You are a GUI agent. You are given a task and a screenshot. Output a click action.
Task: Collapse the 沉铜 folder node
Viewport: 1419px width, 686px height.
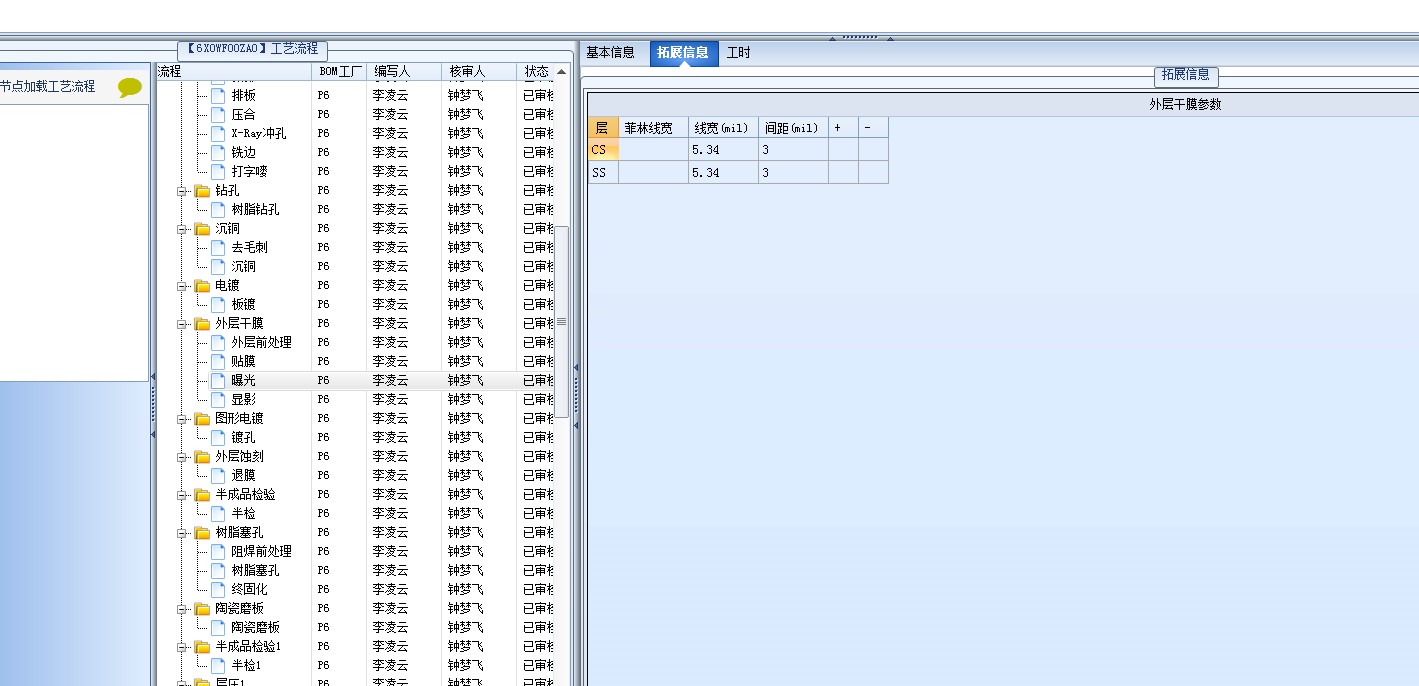point(183,229)
